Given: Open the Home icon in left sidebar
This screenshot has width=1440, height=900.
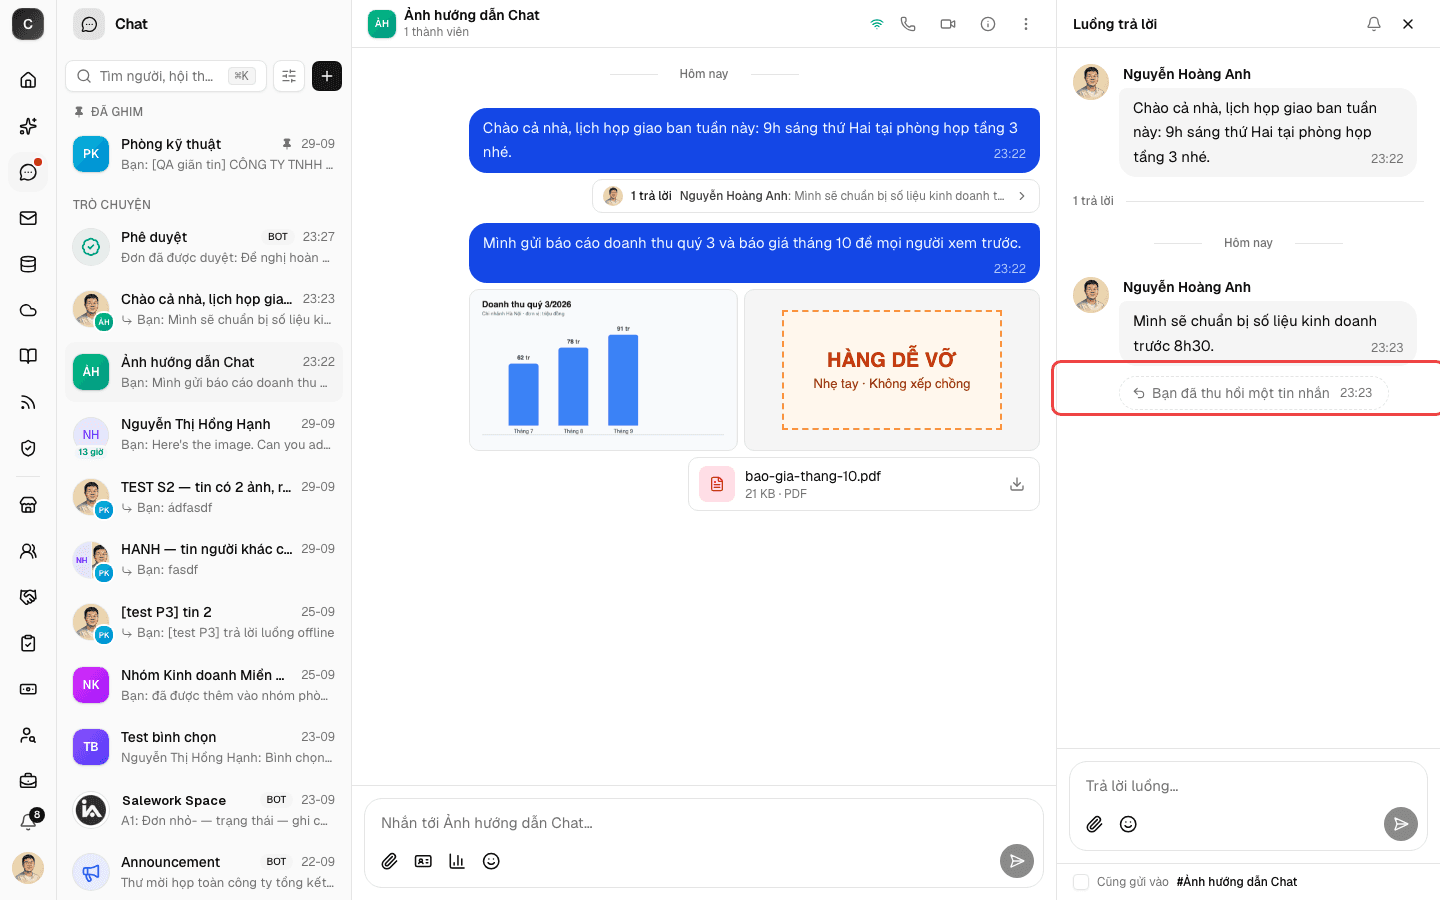Looking at the screenshot, I should (28, 80).
